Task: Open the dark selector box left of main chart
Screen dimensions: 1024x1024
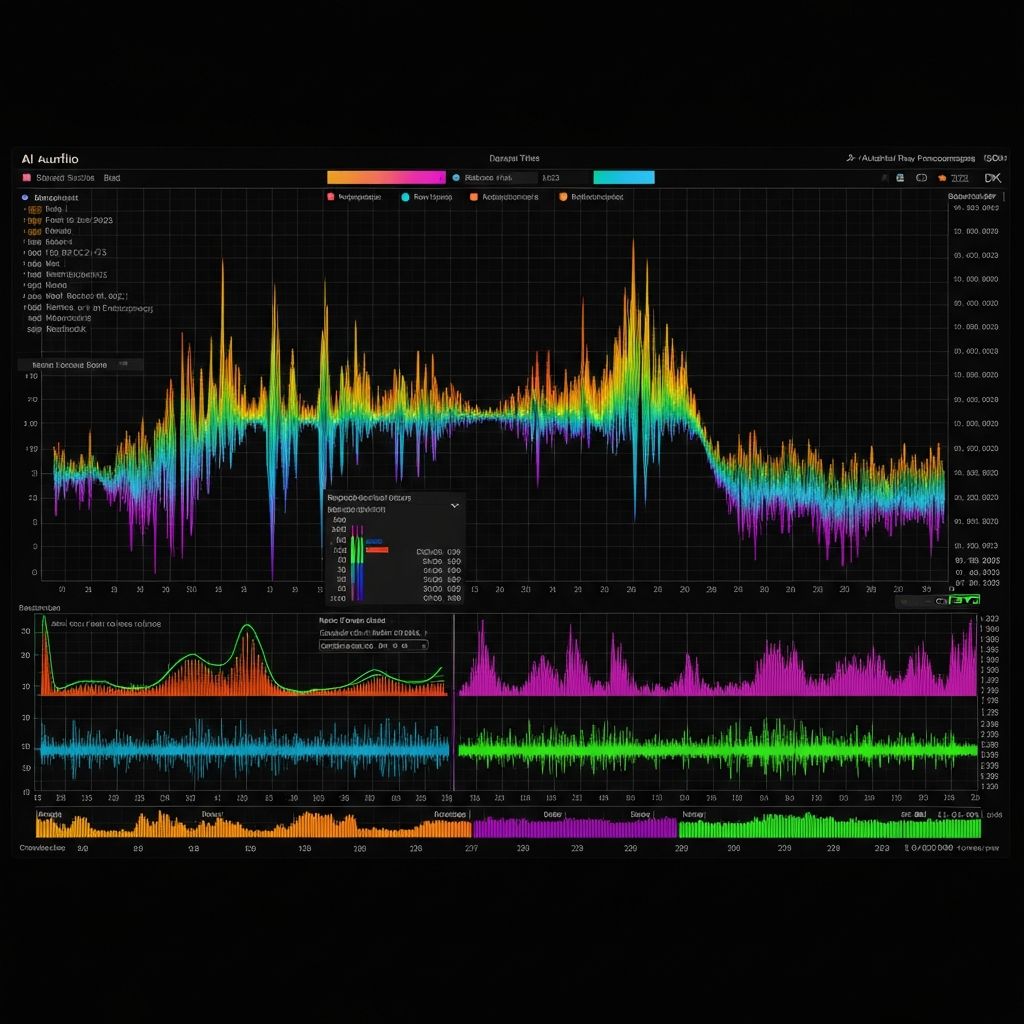Action: tap(81, 365)
